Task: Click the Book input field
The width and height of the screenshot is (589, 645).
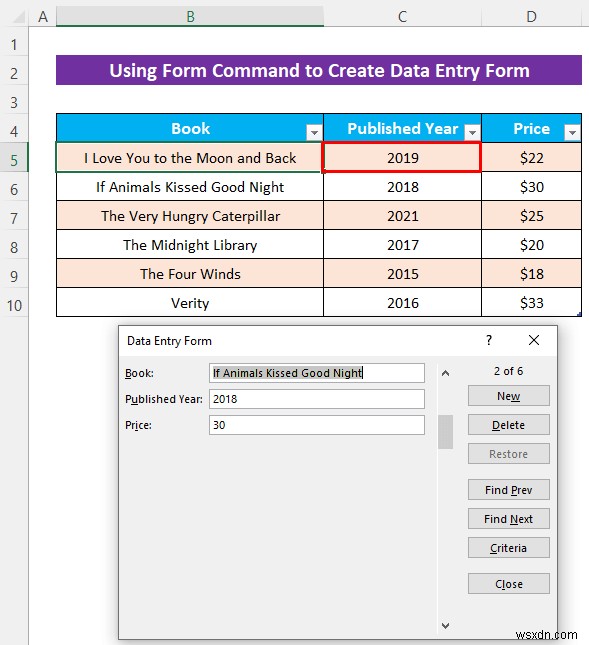Action: [x=317, y=373]
